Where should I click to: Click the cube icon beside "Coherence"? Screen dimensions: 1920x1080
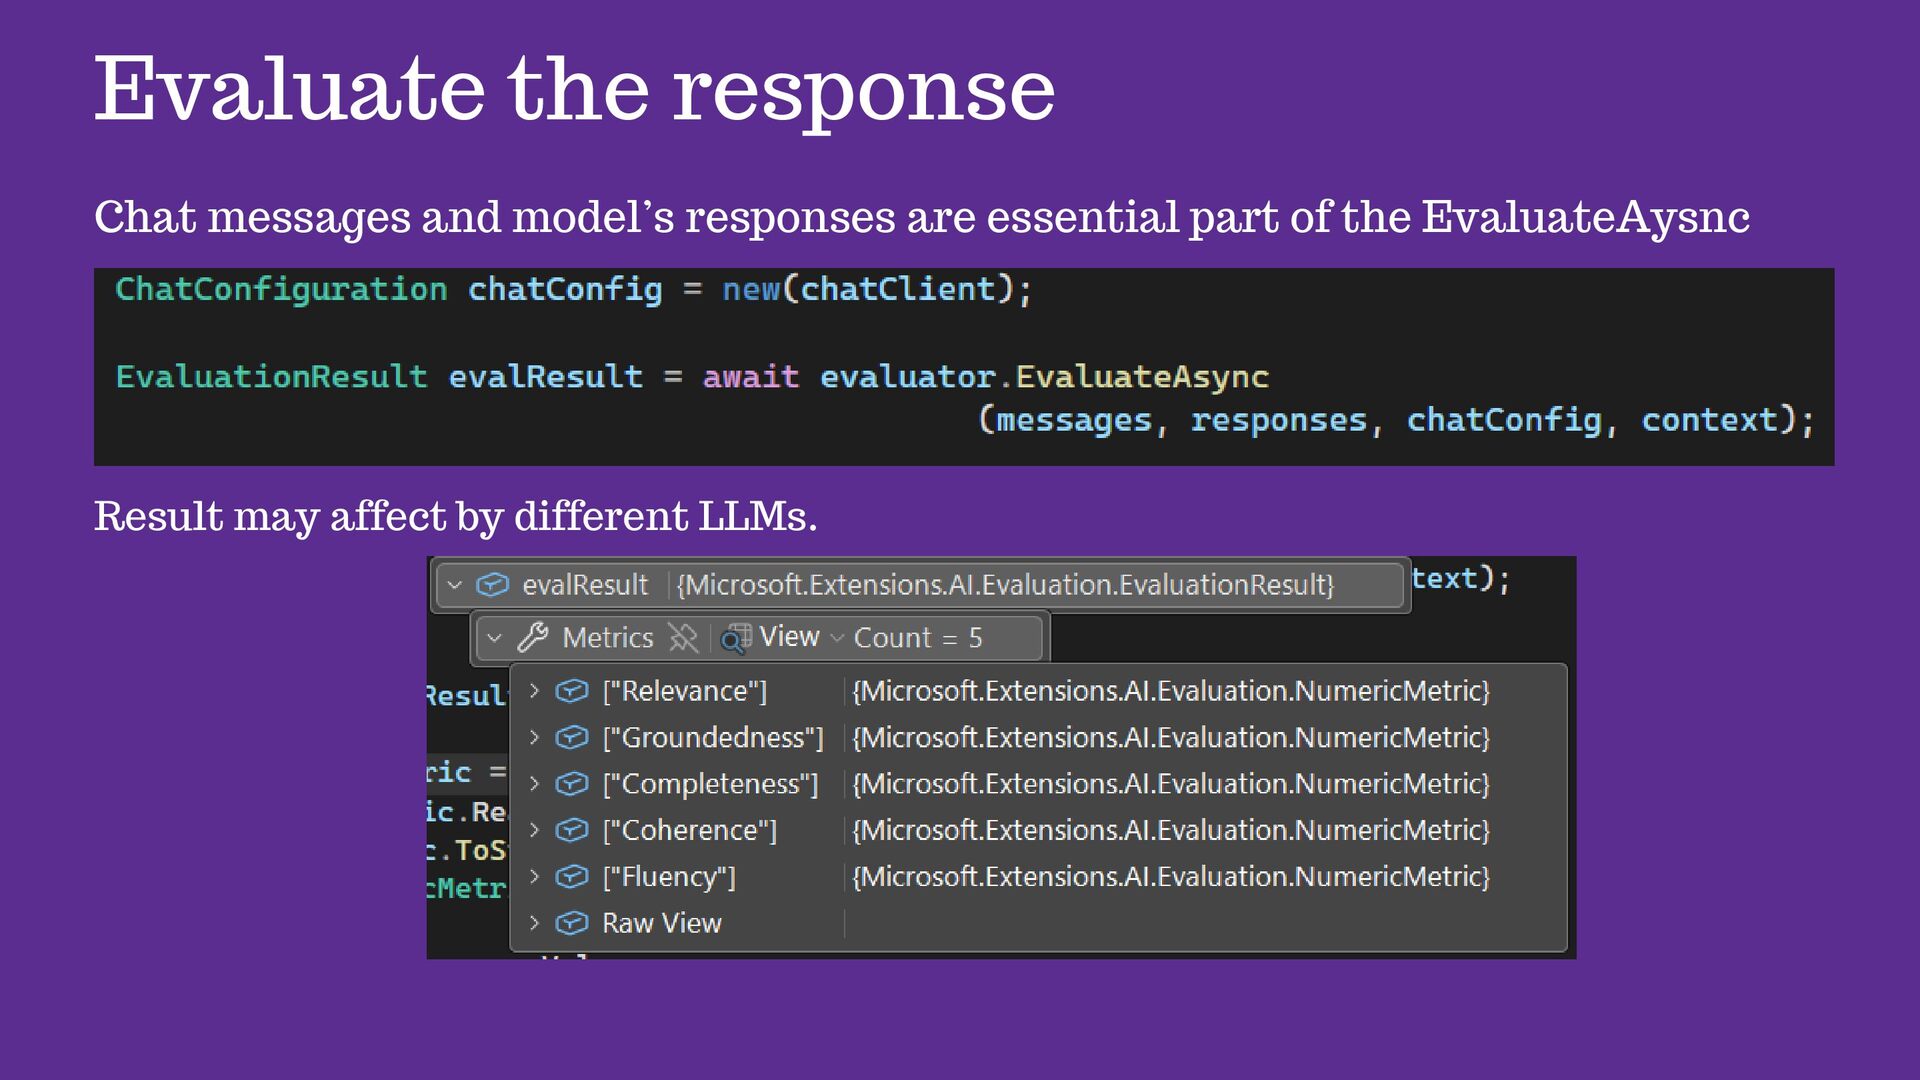(572, 830)
